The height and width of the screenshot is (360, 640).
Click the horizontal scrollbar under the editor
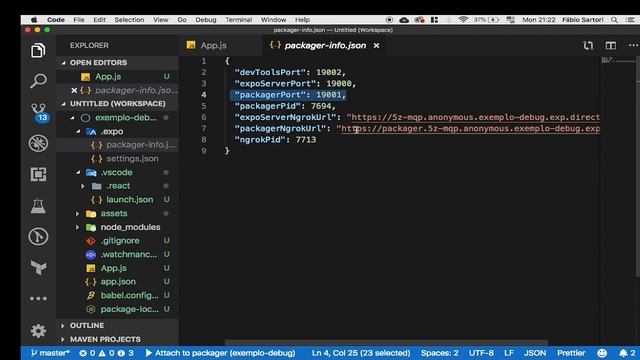pyautogui.click(x=386, y=342)
